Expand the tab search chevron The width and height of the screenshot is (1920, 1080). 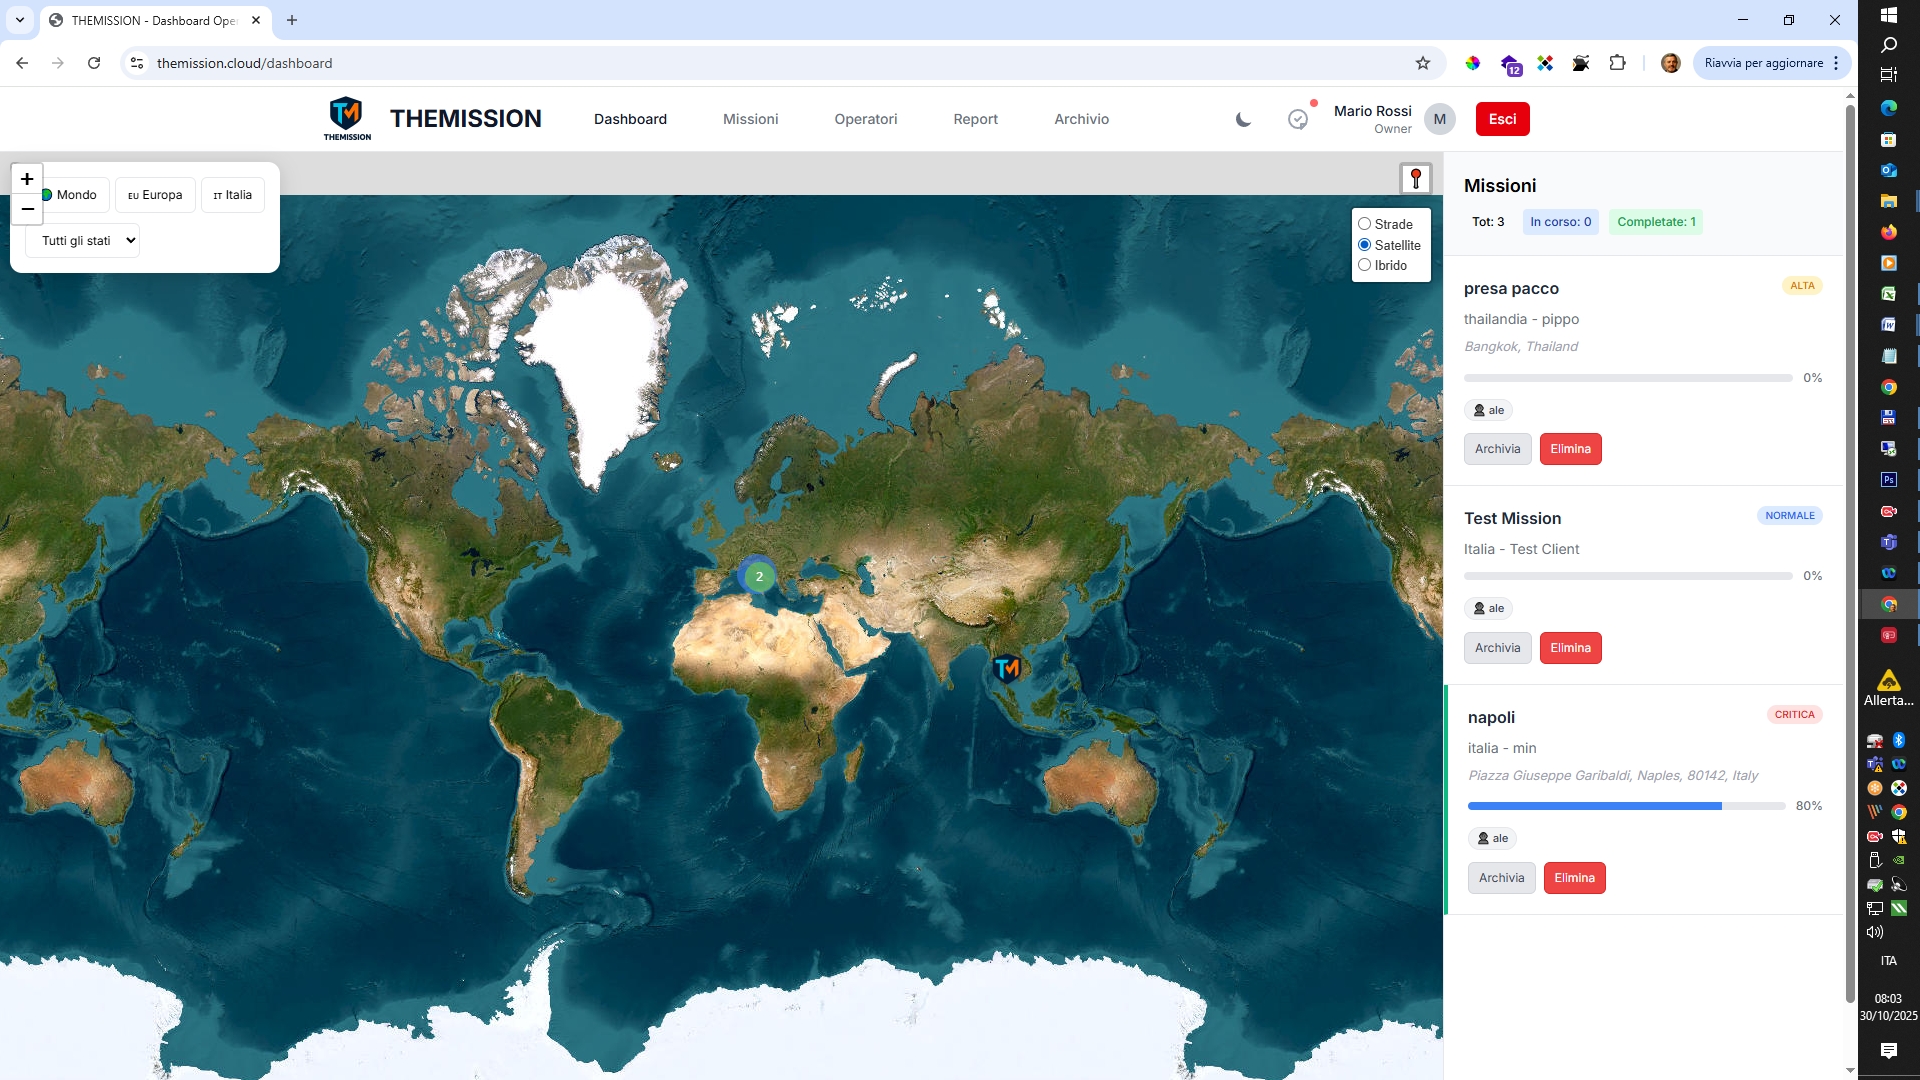tap(19, 20)
